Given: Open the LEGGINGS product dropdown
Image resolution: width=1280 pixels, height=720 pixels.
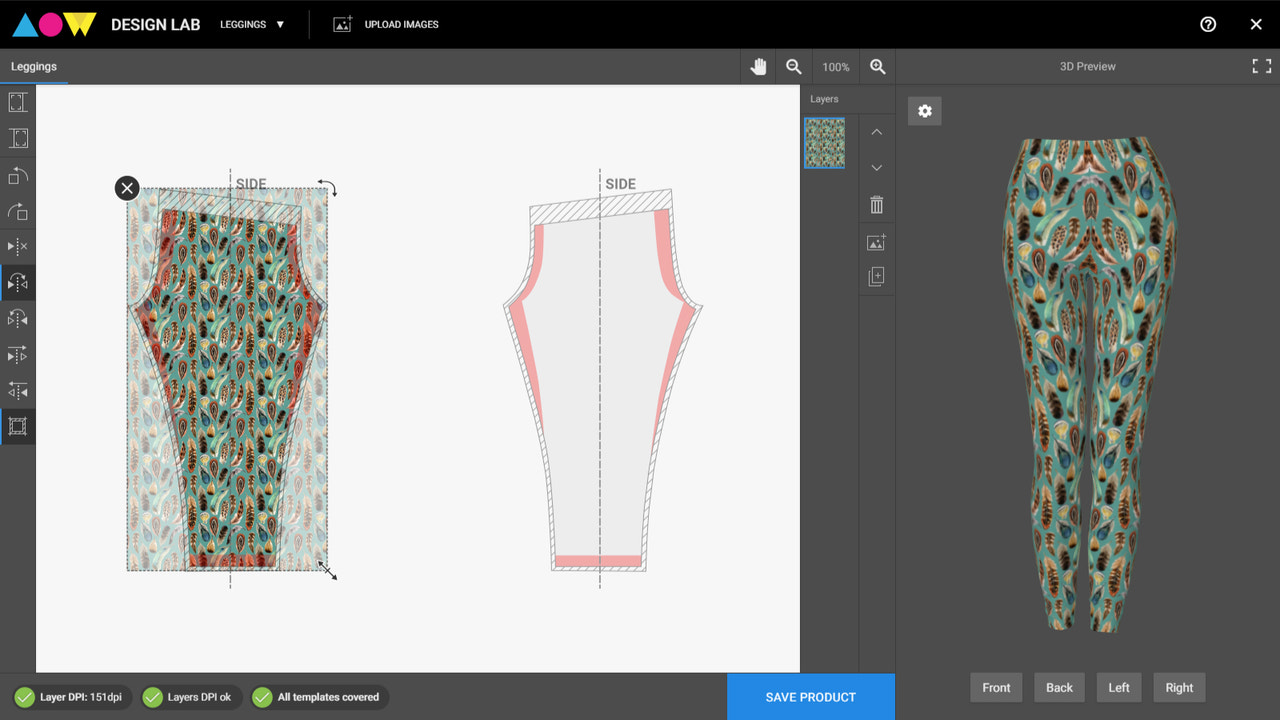Looking at the screenshot, I should click(x=251, y=24).
